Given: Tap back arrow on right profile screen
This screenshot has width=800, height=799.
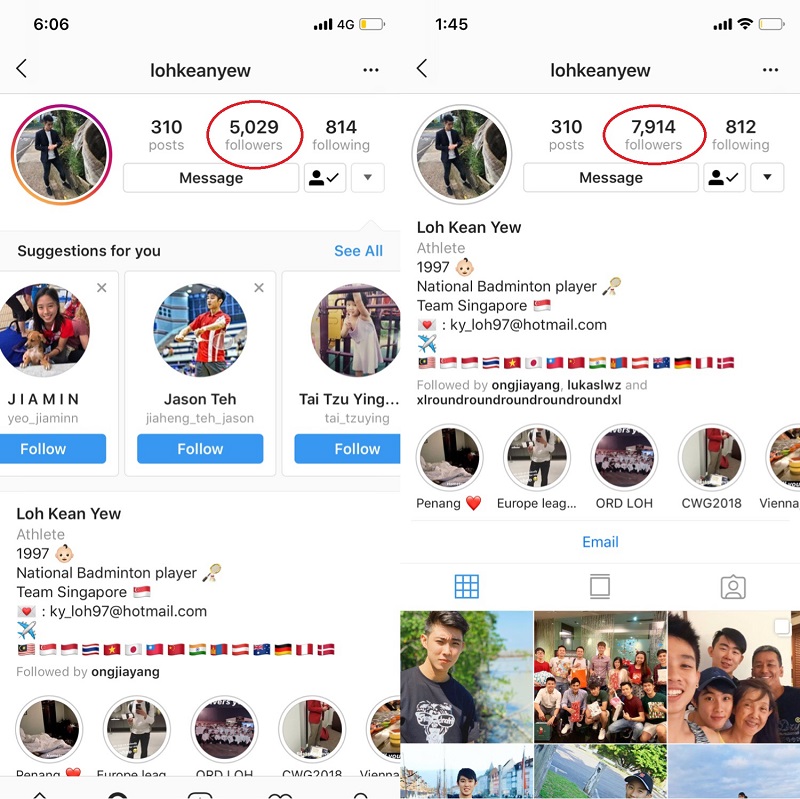Looking at the screenshot, I should [x=421, y=68].
